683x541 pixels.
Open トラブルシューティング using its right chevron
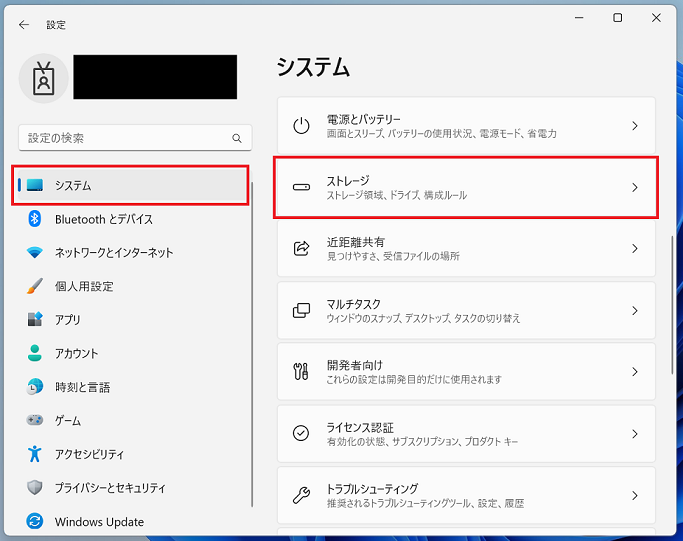(x=635, y=495)
